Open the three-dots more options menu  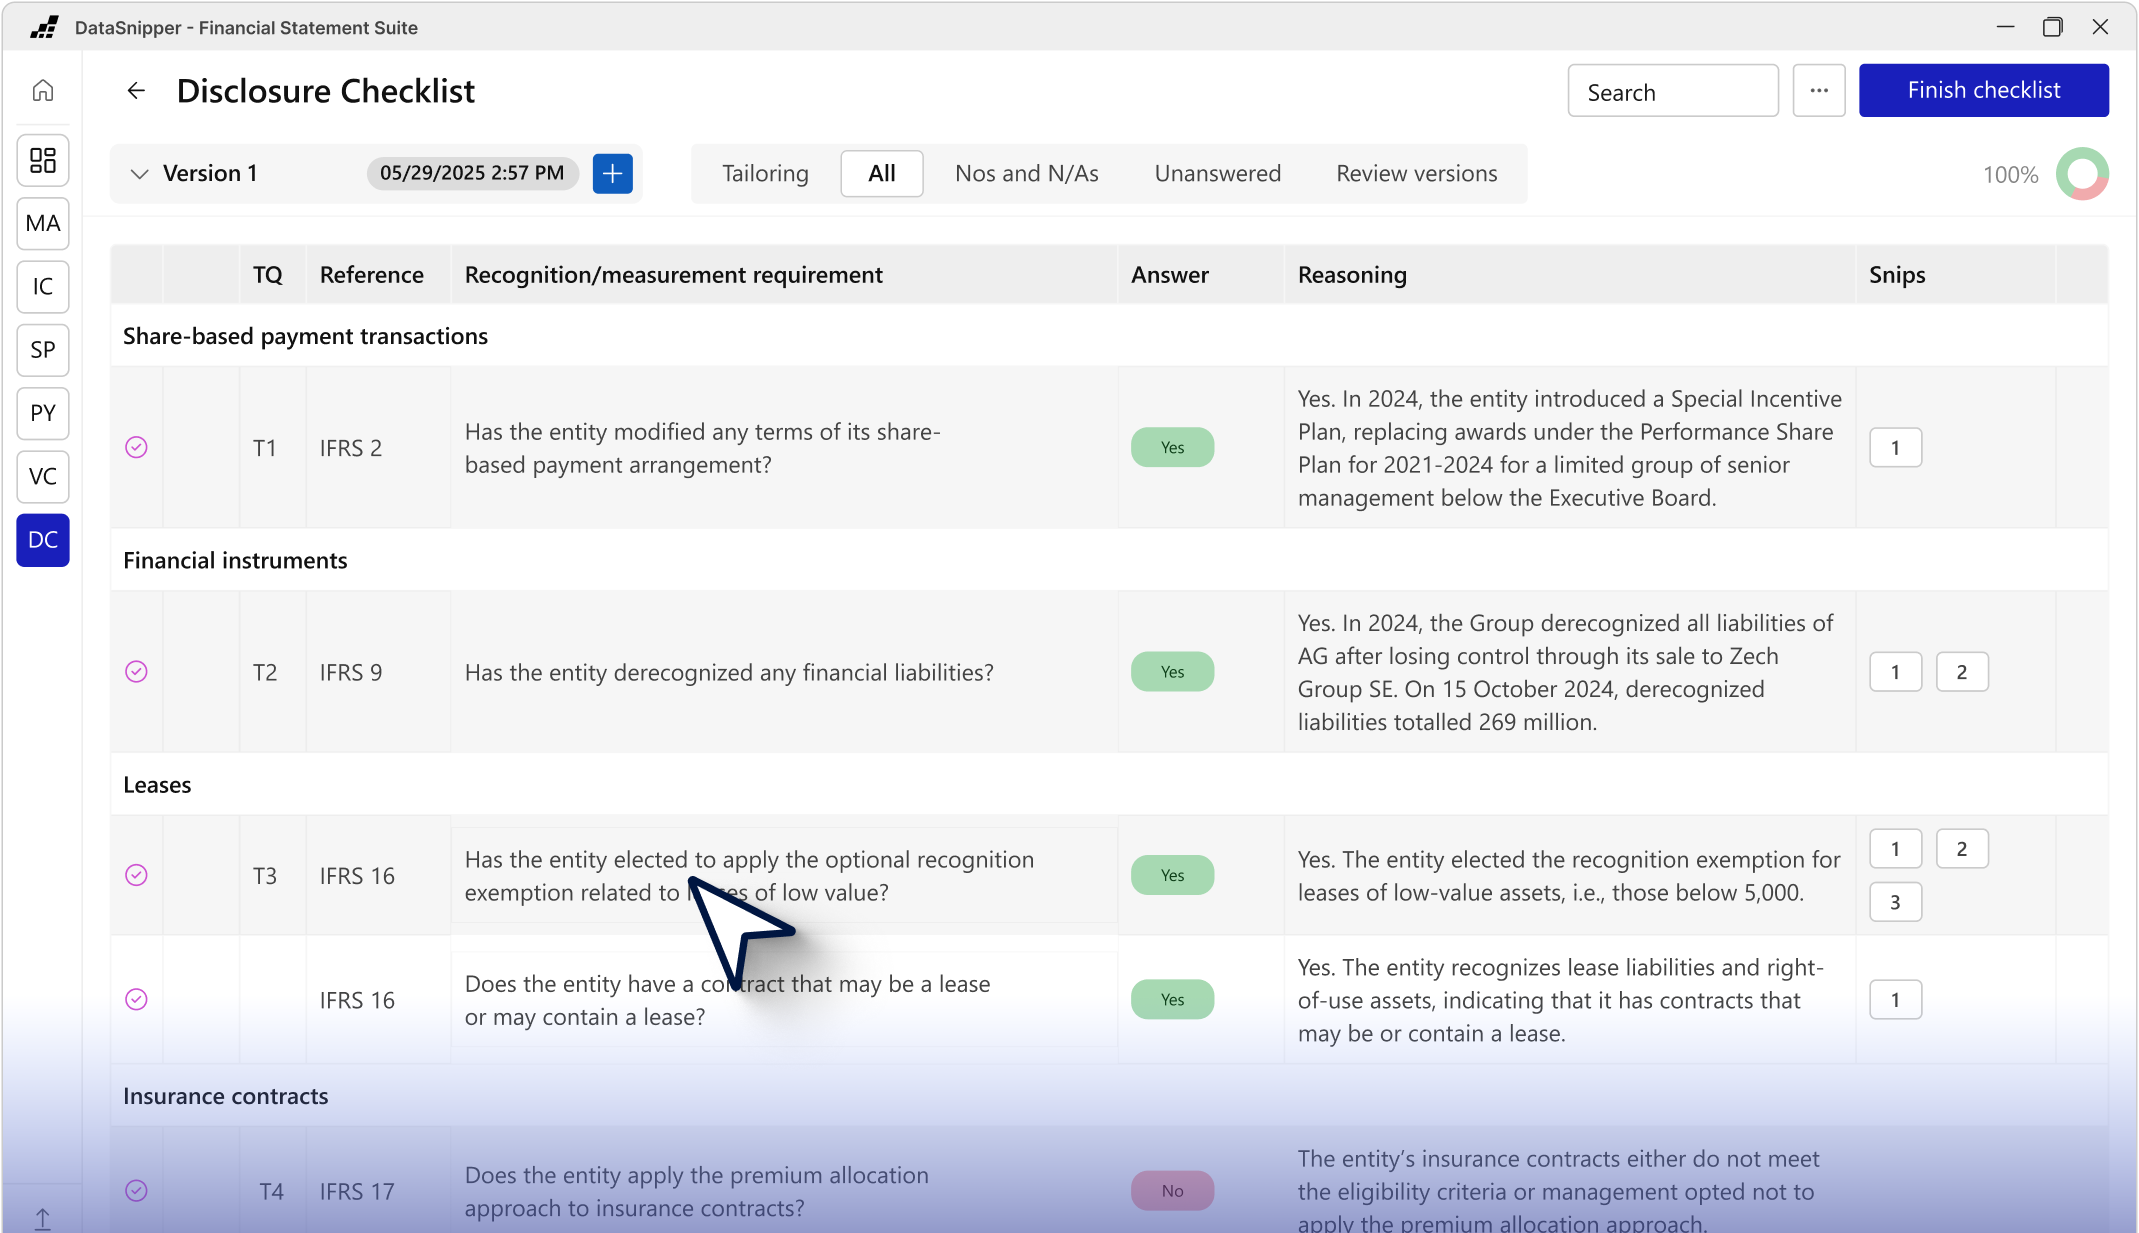pyautogui.click(x=1818, y=91)
